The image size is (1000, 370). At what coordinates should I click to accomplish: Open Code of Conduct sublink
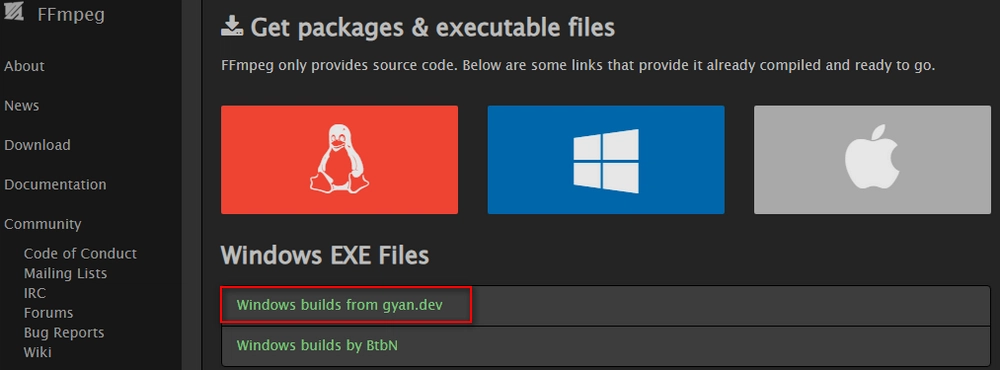80,253
